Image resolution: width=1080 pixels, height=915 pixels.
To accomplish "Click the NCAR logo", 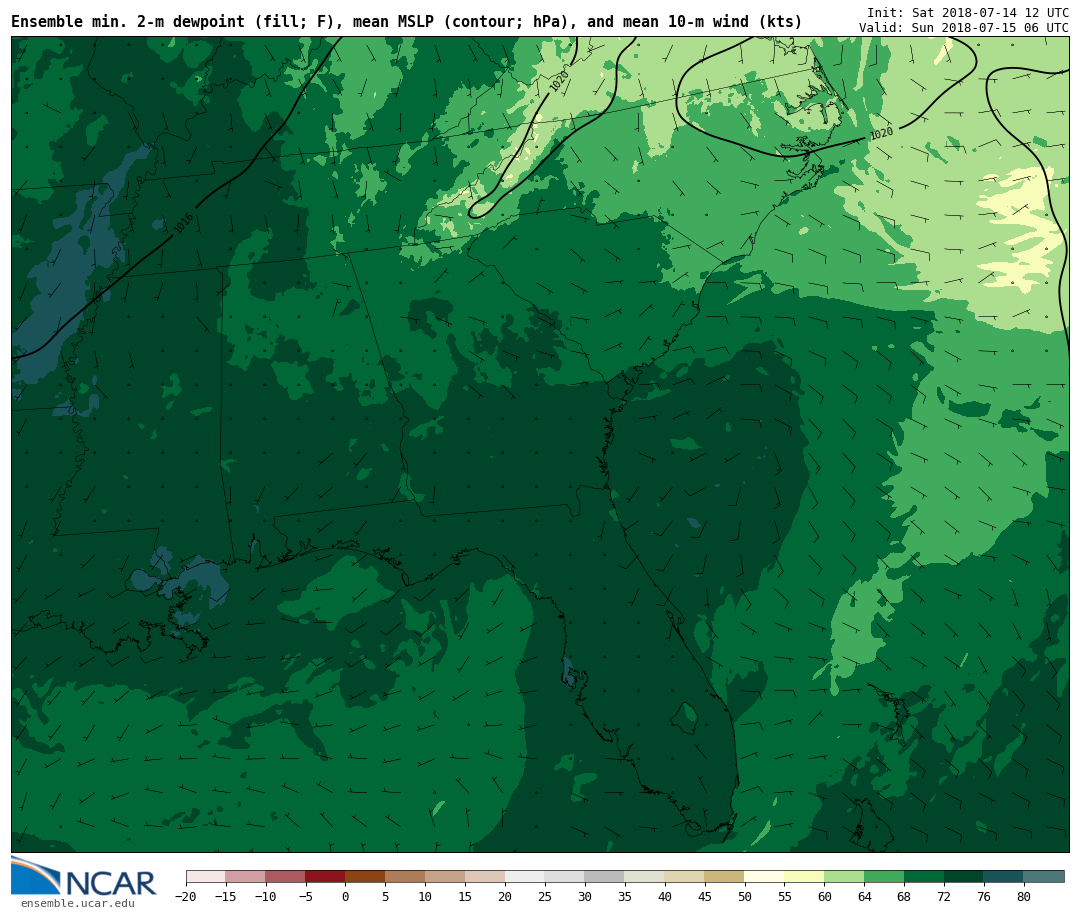I will 83,877.
